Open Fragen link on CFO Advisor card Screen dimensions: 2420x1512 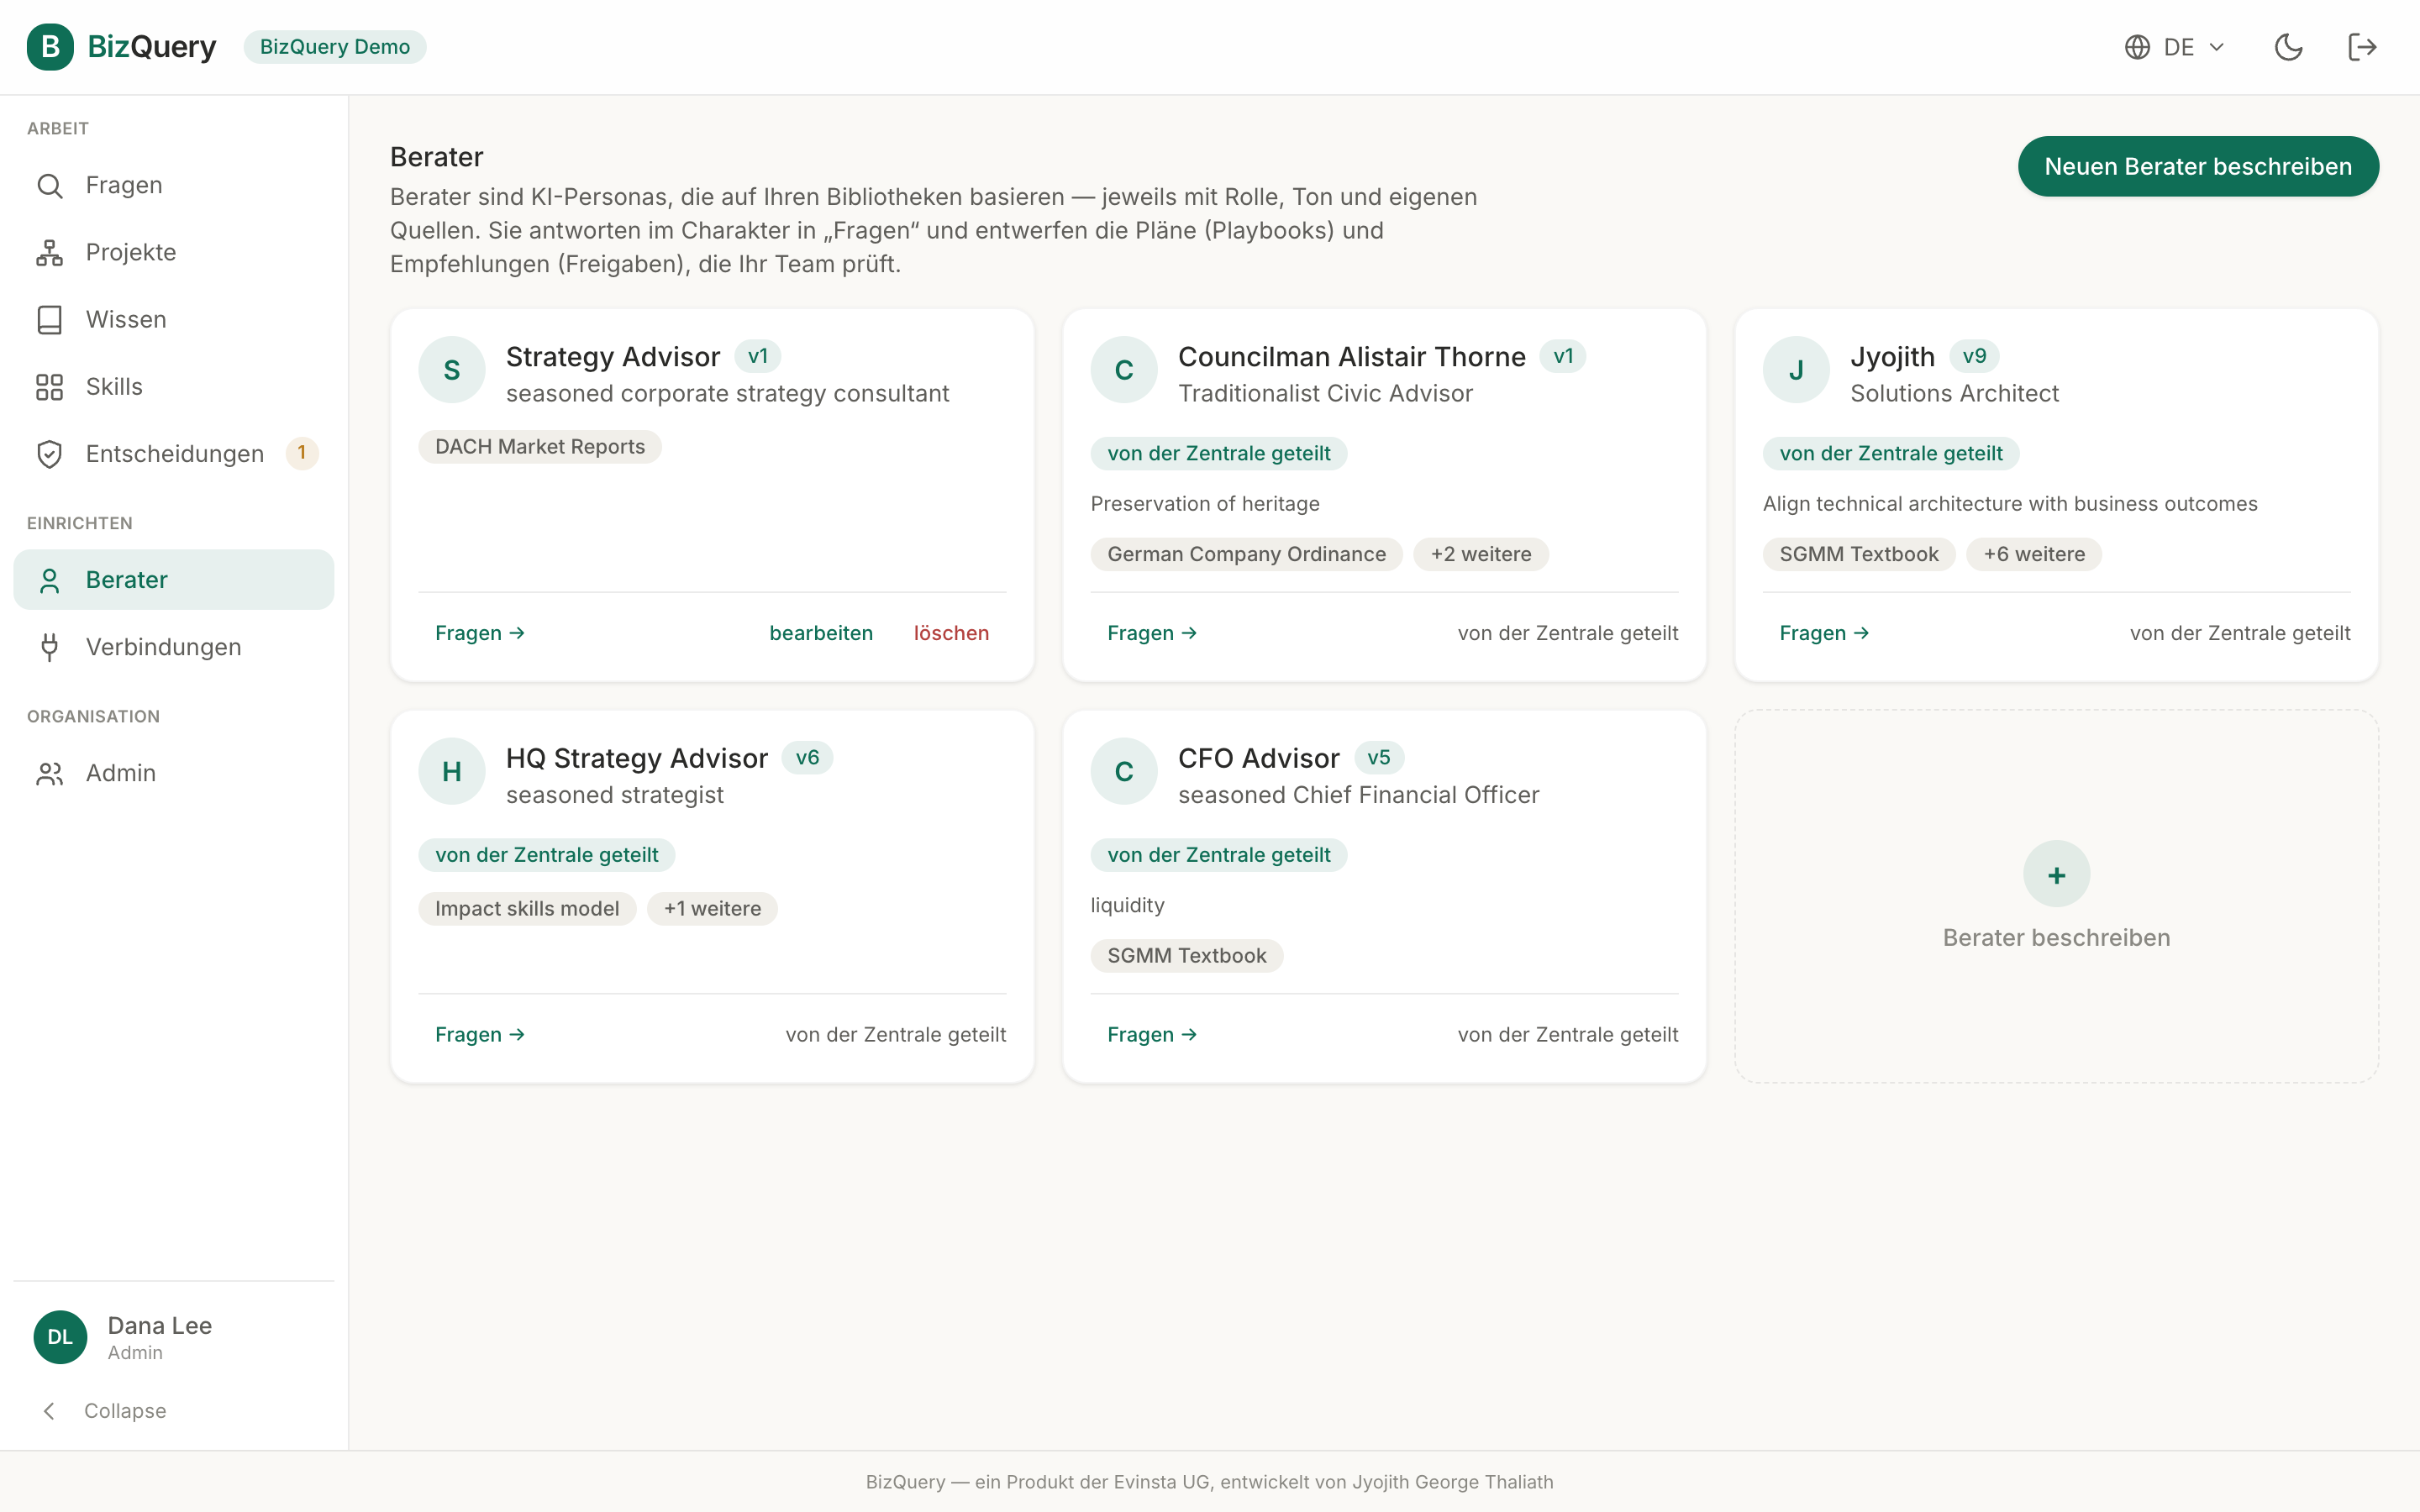click(x=1152, y=1034)
